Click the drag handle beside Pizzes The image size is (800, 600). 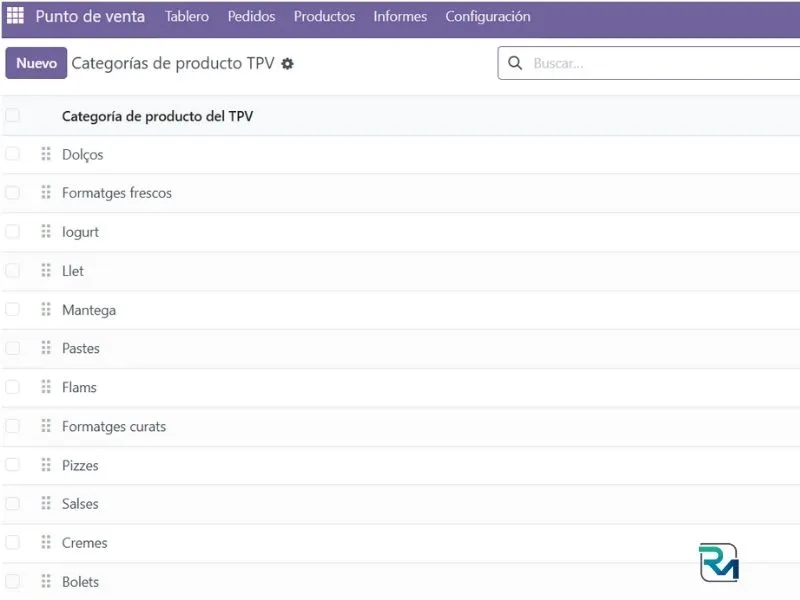pyautogui.click(x=46, y=465)
